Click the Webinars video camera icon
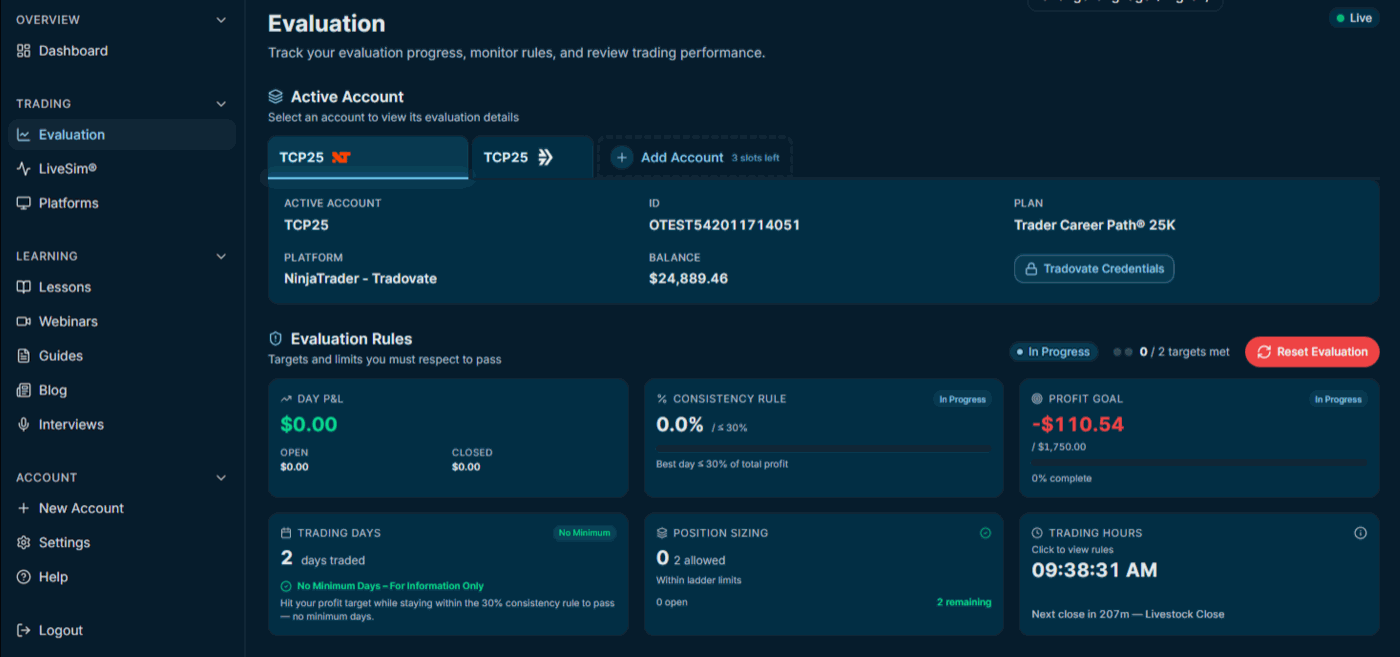The height and width of the screenshot is (657, 1400). [24, 321]
